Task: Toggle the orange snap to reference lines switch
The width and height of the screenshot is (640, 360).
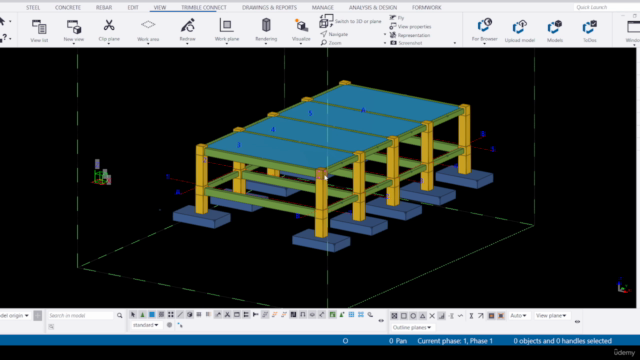Action: (491, 316)
